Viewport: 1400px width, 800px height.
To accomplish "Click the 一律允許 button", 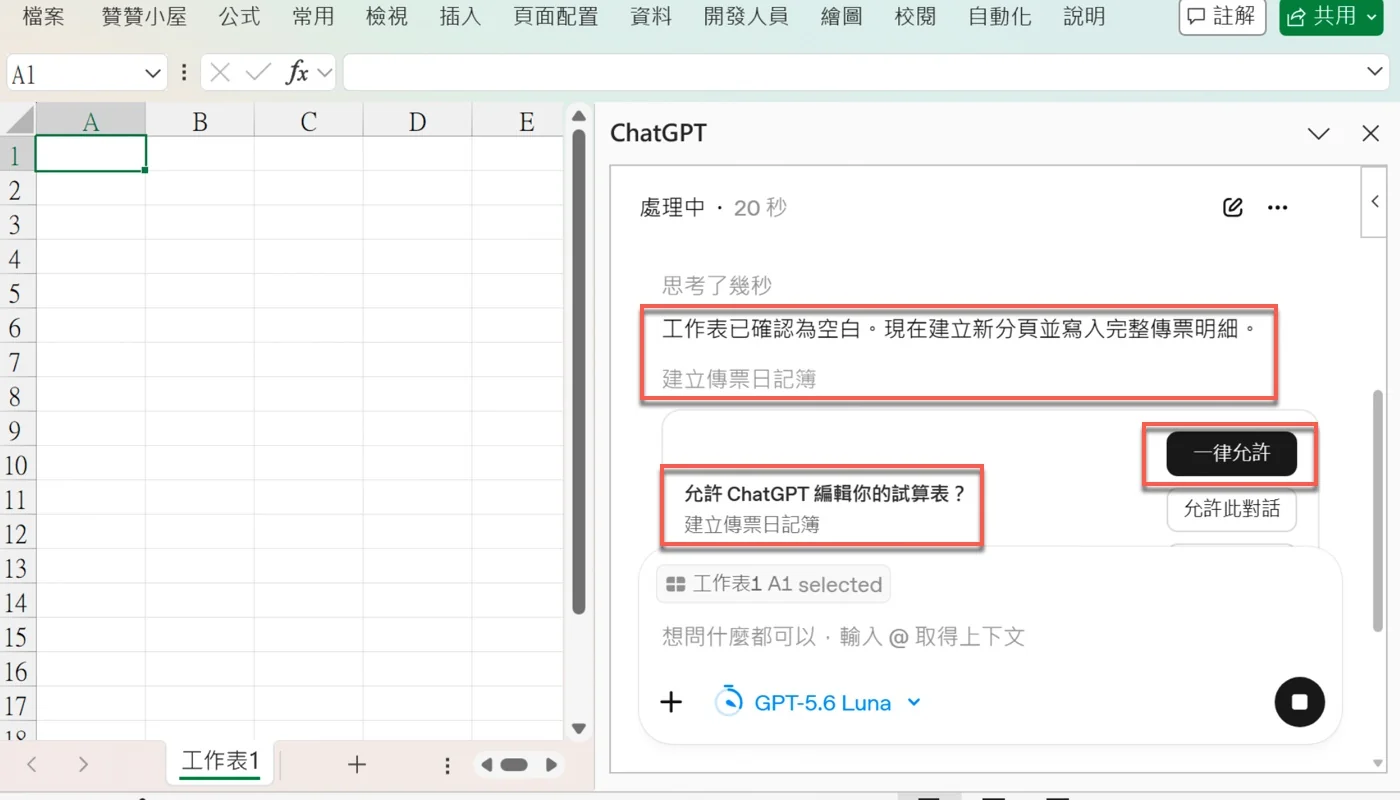I will [x=1231, y=454].
